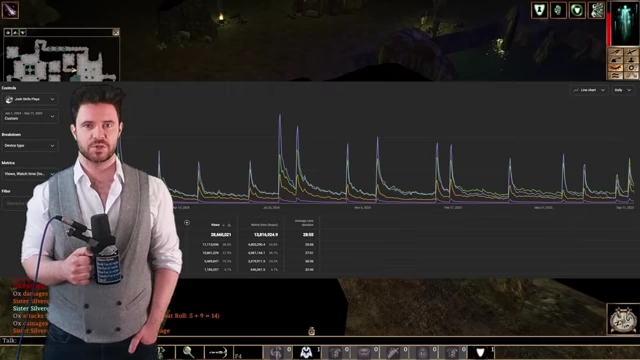
Task: Click the bottom-right action mode button
Action: tap(631, 76)
